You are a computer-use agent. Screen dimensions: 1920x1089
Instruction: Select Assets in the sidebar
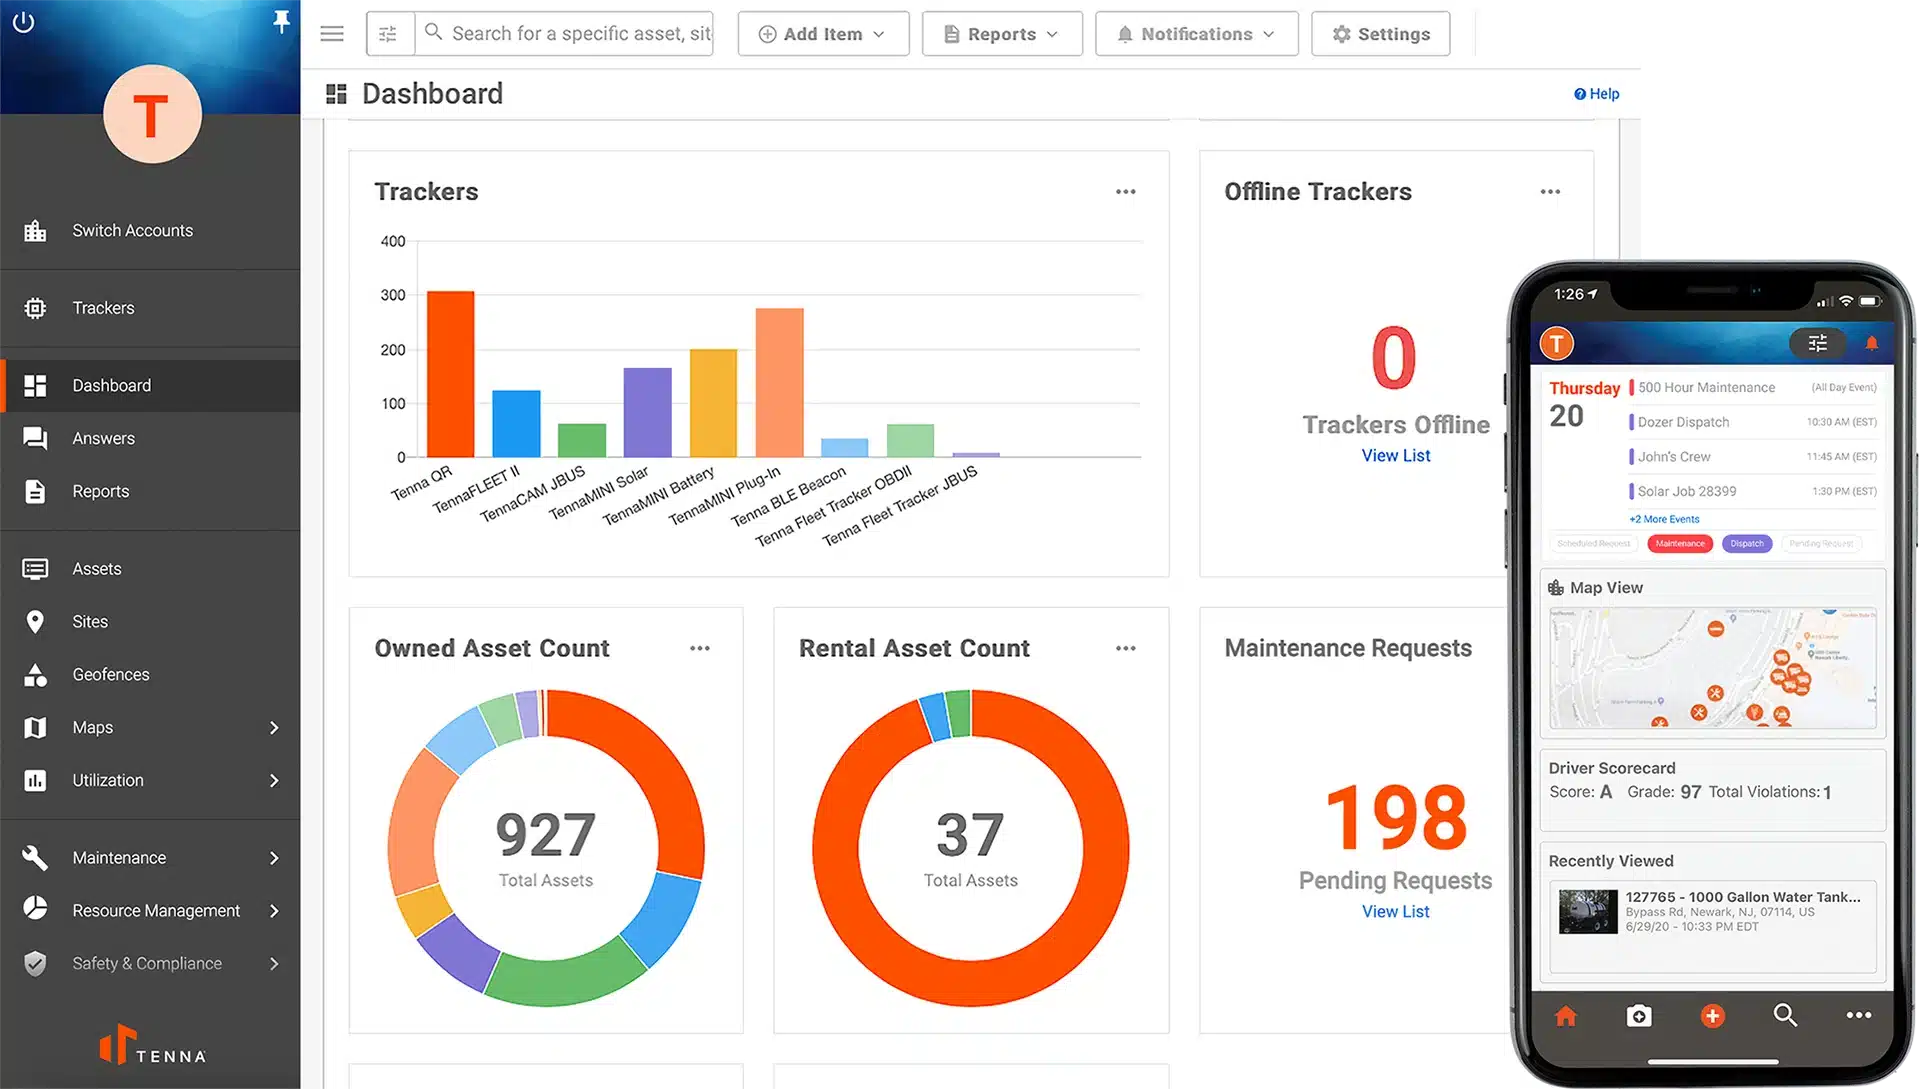click(150, 569)
